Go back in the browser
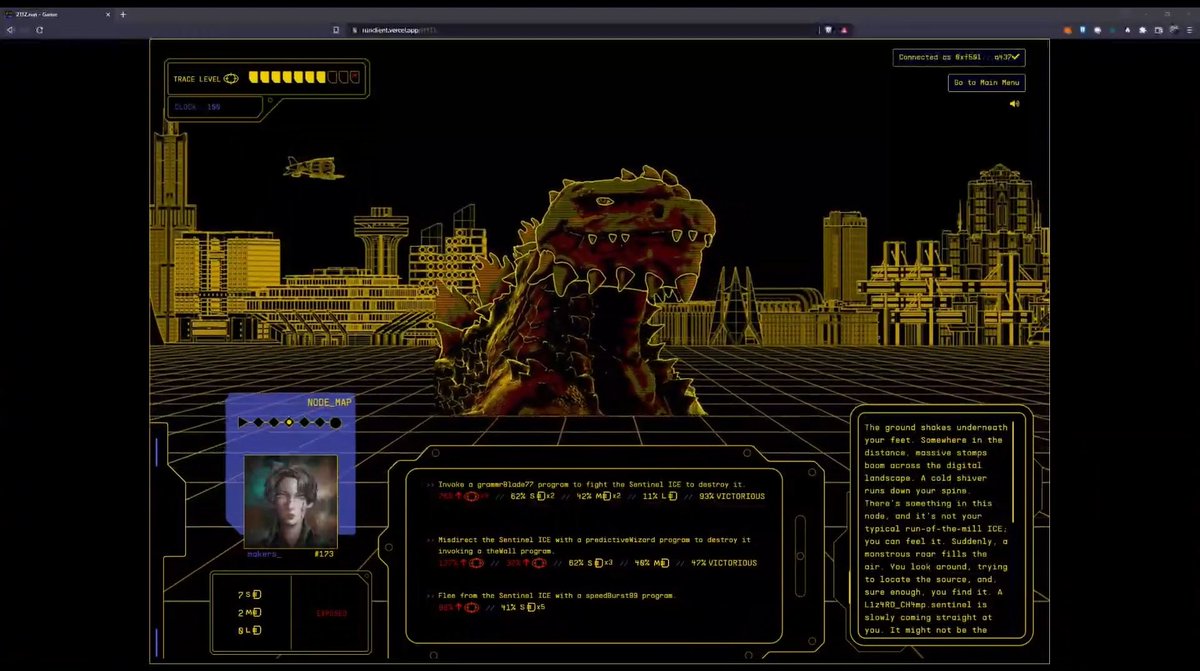The image size is (1200, 671). 10,30
